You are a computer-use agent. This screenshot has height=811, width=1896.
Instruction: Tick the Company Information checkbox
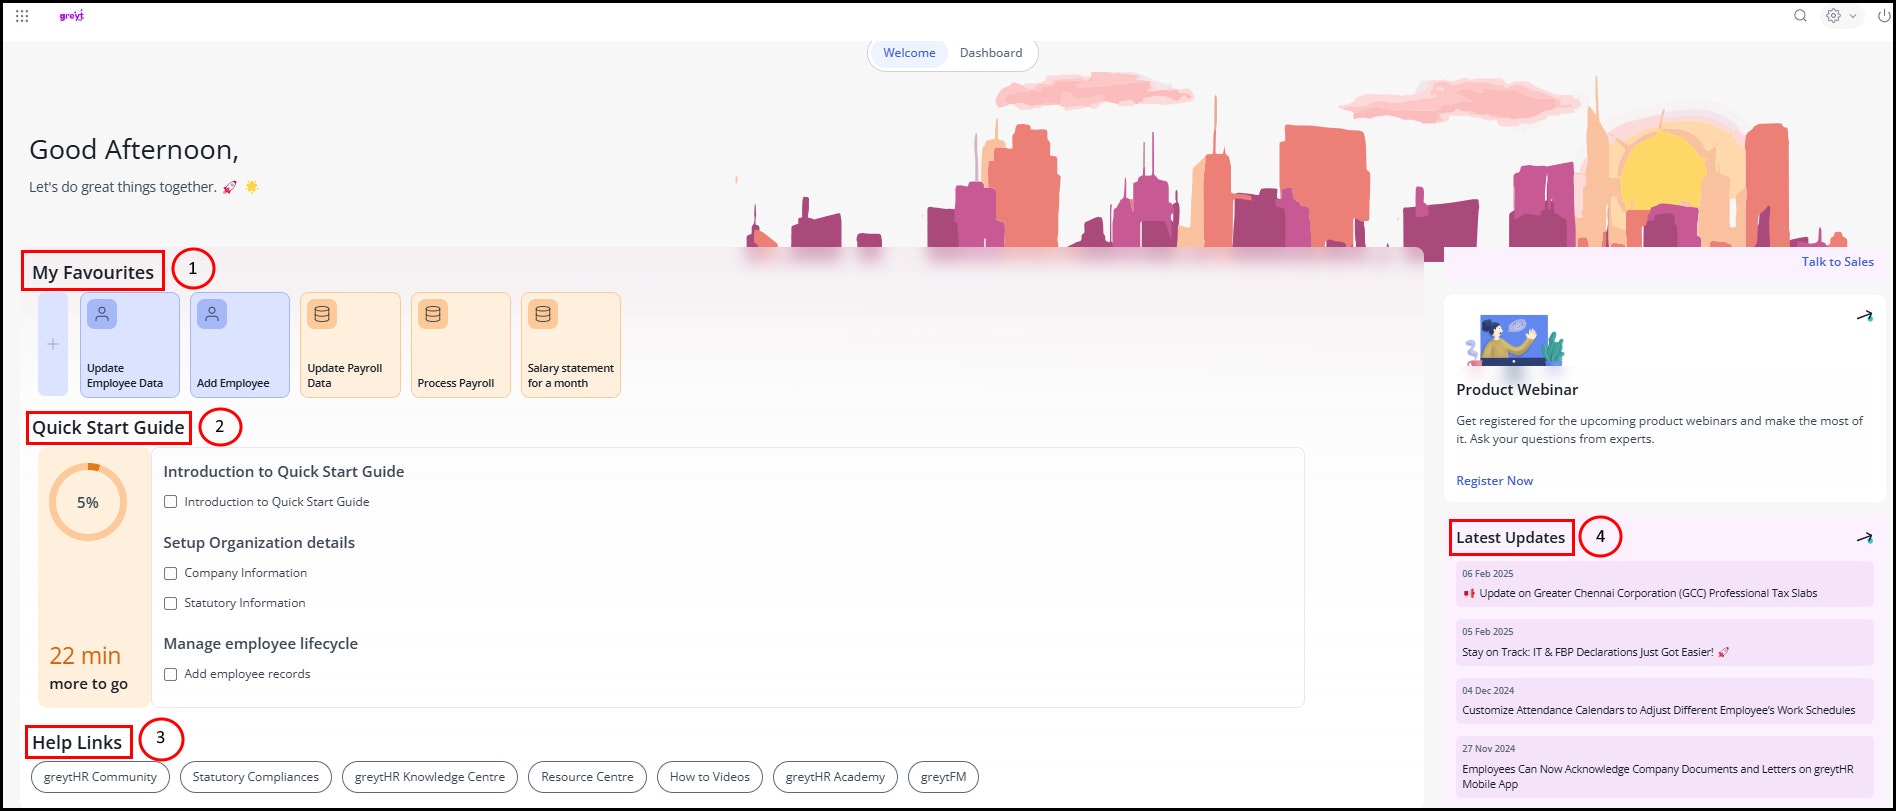[170, 573]
